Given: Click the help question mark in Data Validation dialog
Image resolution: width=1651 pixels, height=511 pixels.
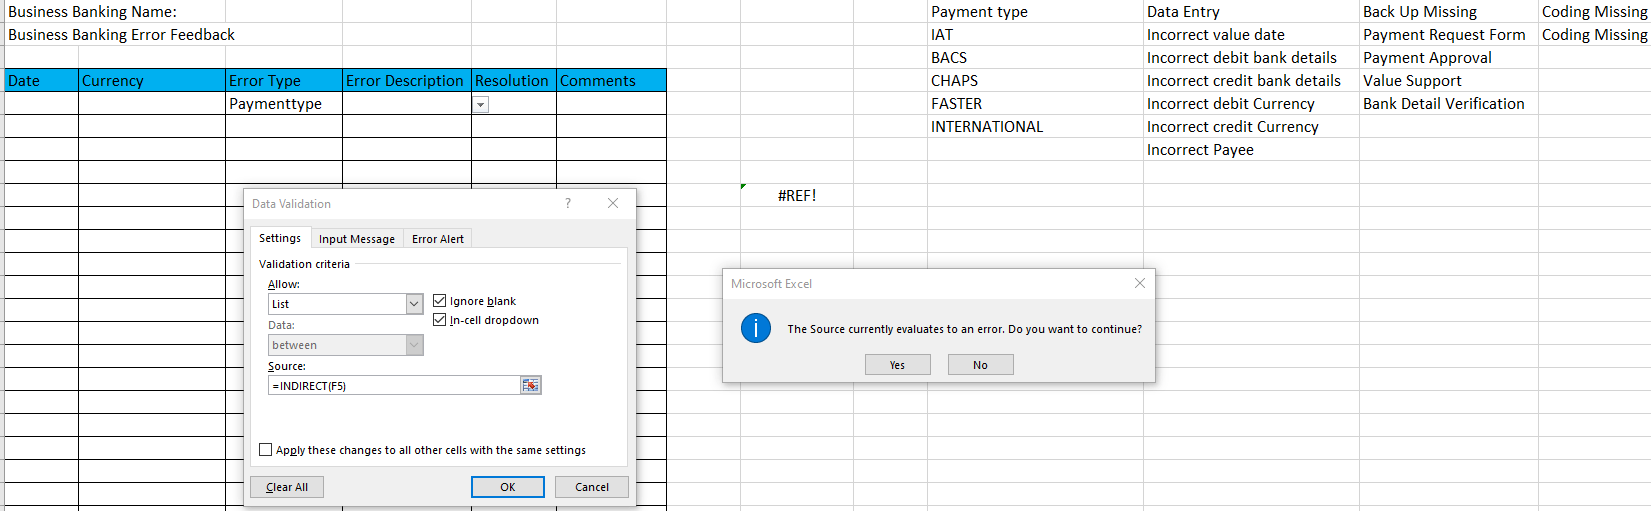Looking at the screenshot, I should (568, 203).
